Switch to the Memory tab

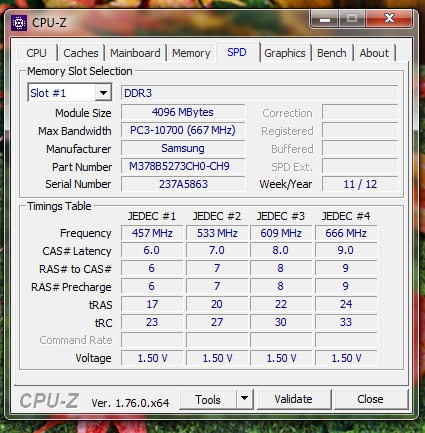tap(191, 53)
